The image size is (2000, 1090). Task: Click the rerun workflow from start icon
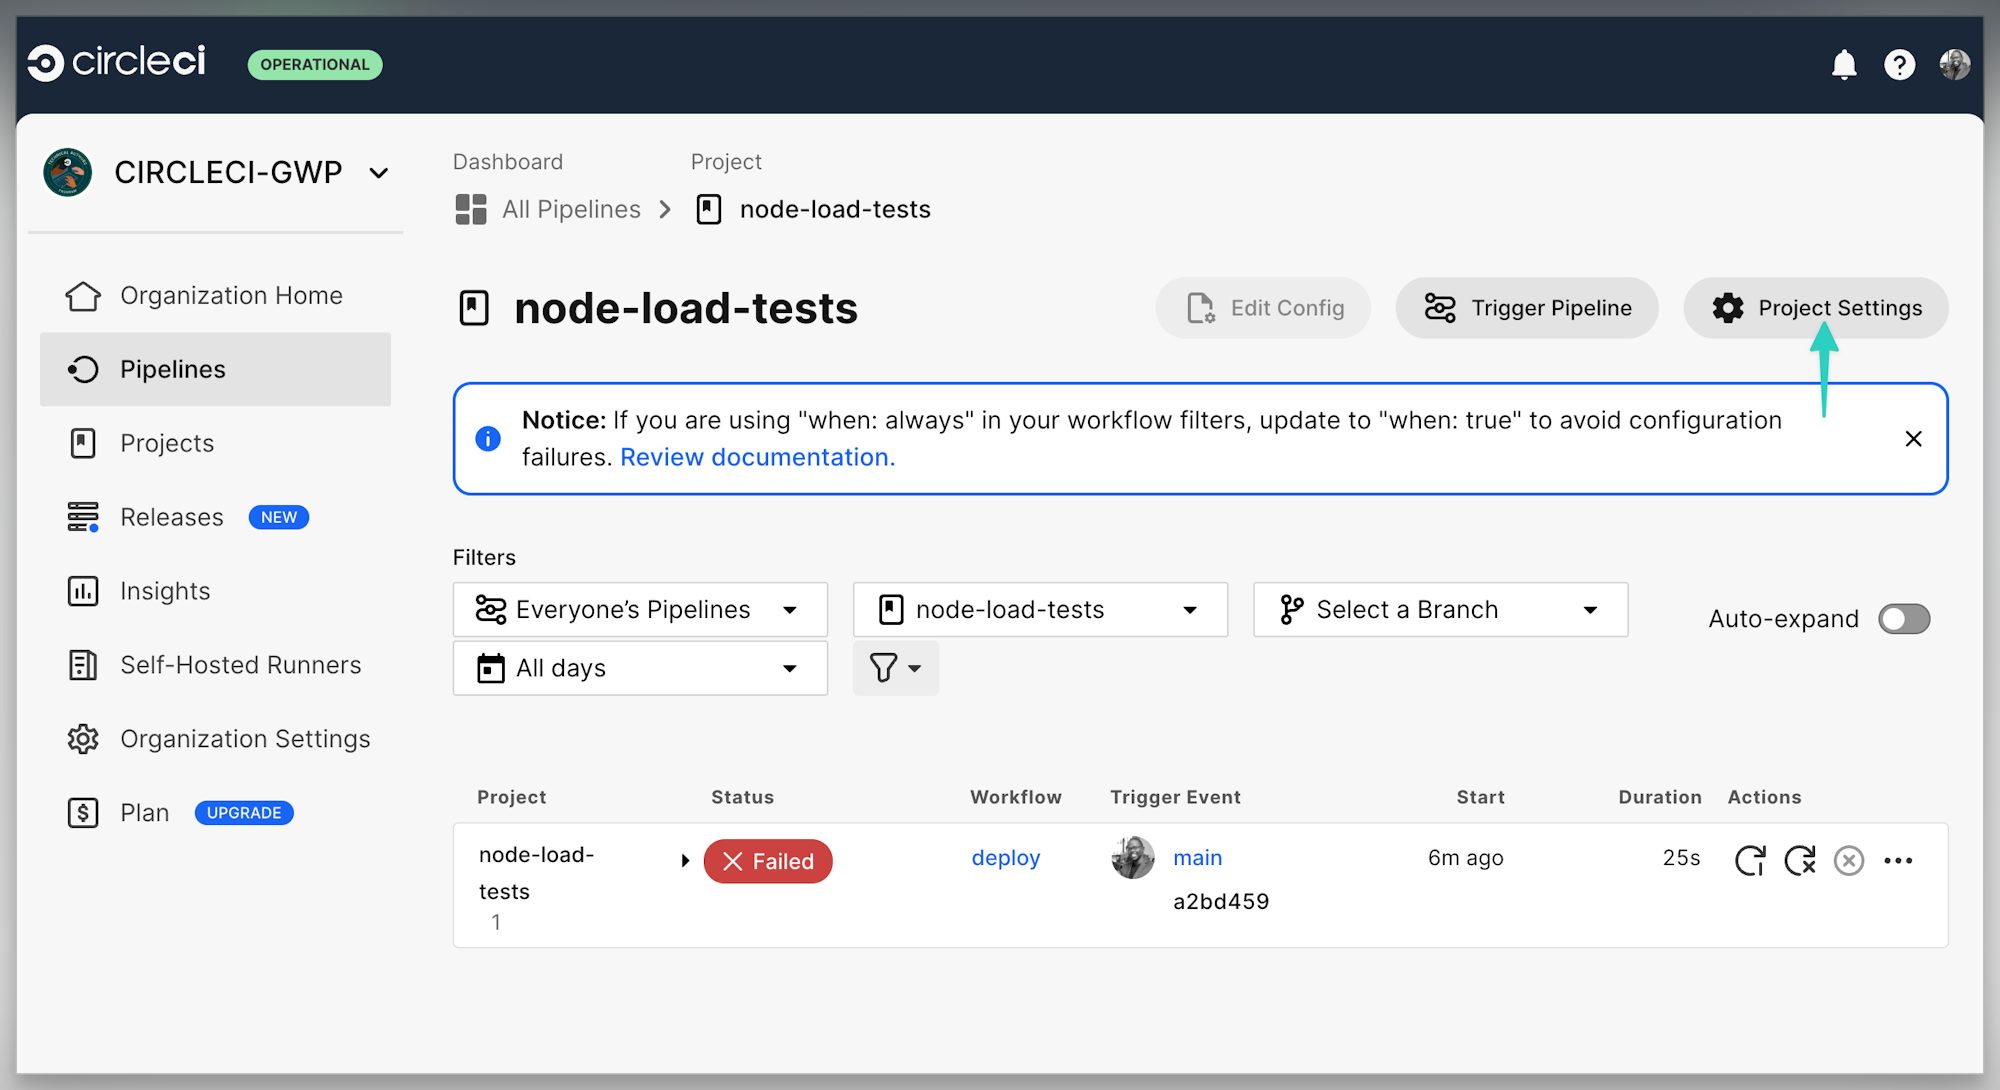[x=1750, y=860]
